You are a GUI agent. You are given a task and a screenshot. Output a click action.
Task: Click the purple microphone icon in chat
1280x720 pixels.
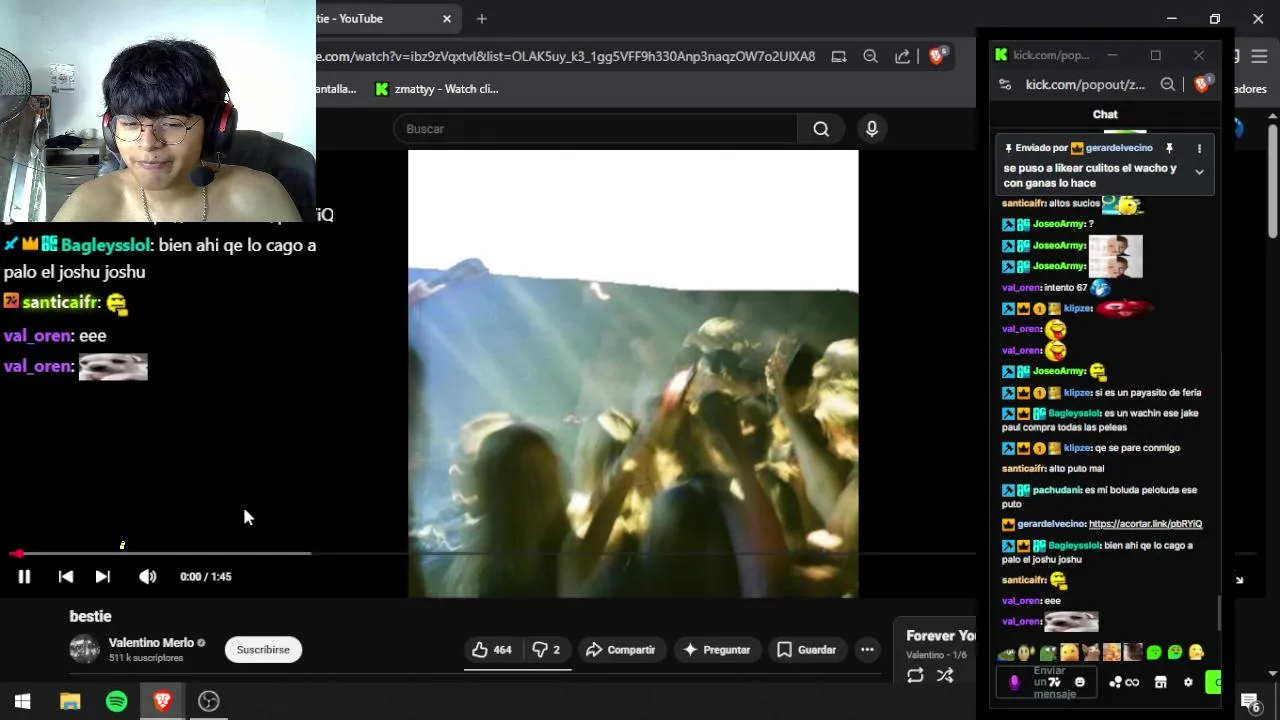click(1013, 682)
